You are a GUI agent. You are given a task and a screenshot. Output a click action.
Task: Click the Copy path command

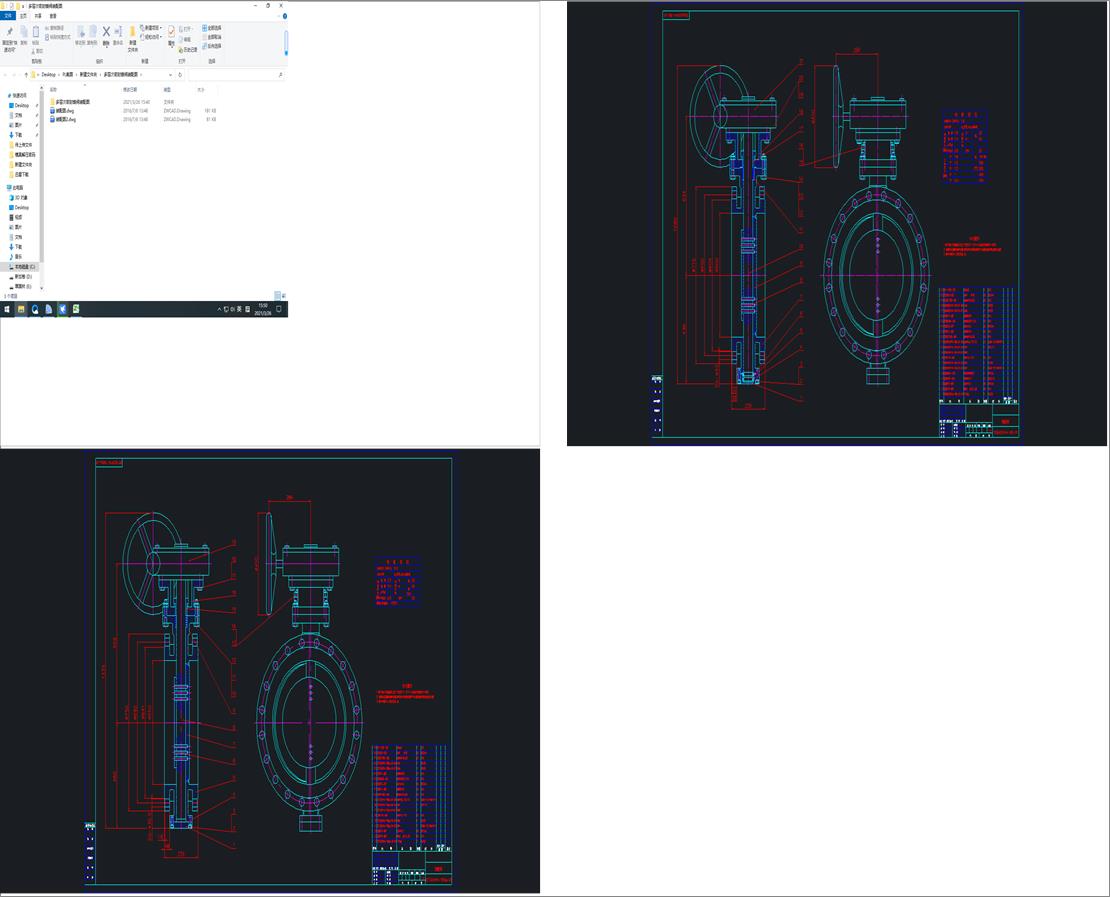point(55,28)
